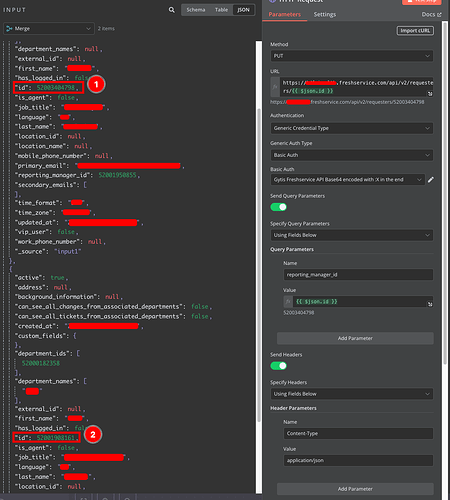The height and width of the screenshot is (500, 450).
Task: Switch to the Settings tab
Action: (x=325, y=14)
